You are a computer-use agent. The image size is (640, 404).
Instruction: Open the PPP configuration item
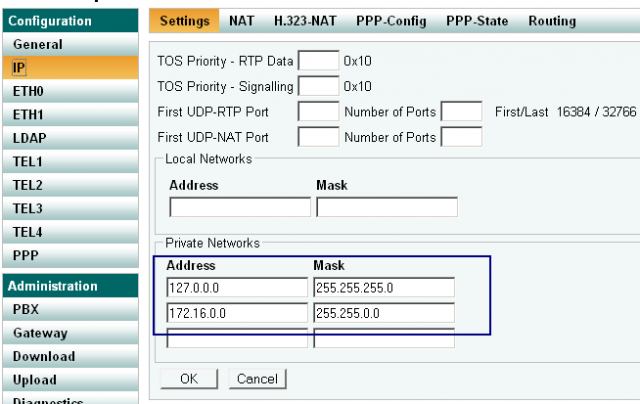[x=70, y=255]
